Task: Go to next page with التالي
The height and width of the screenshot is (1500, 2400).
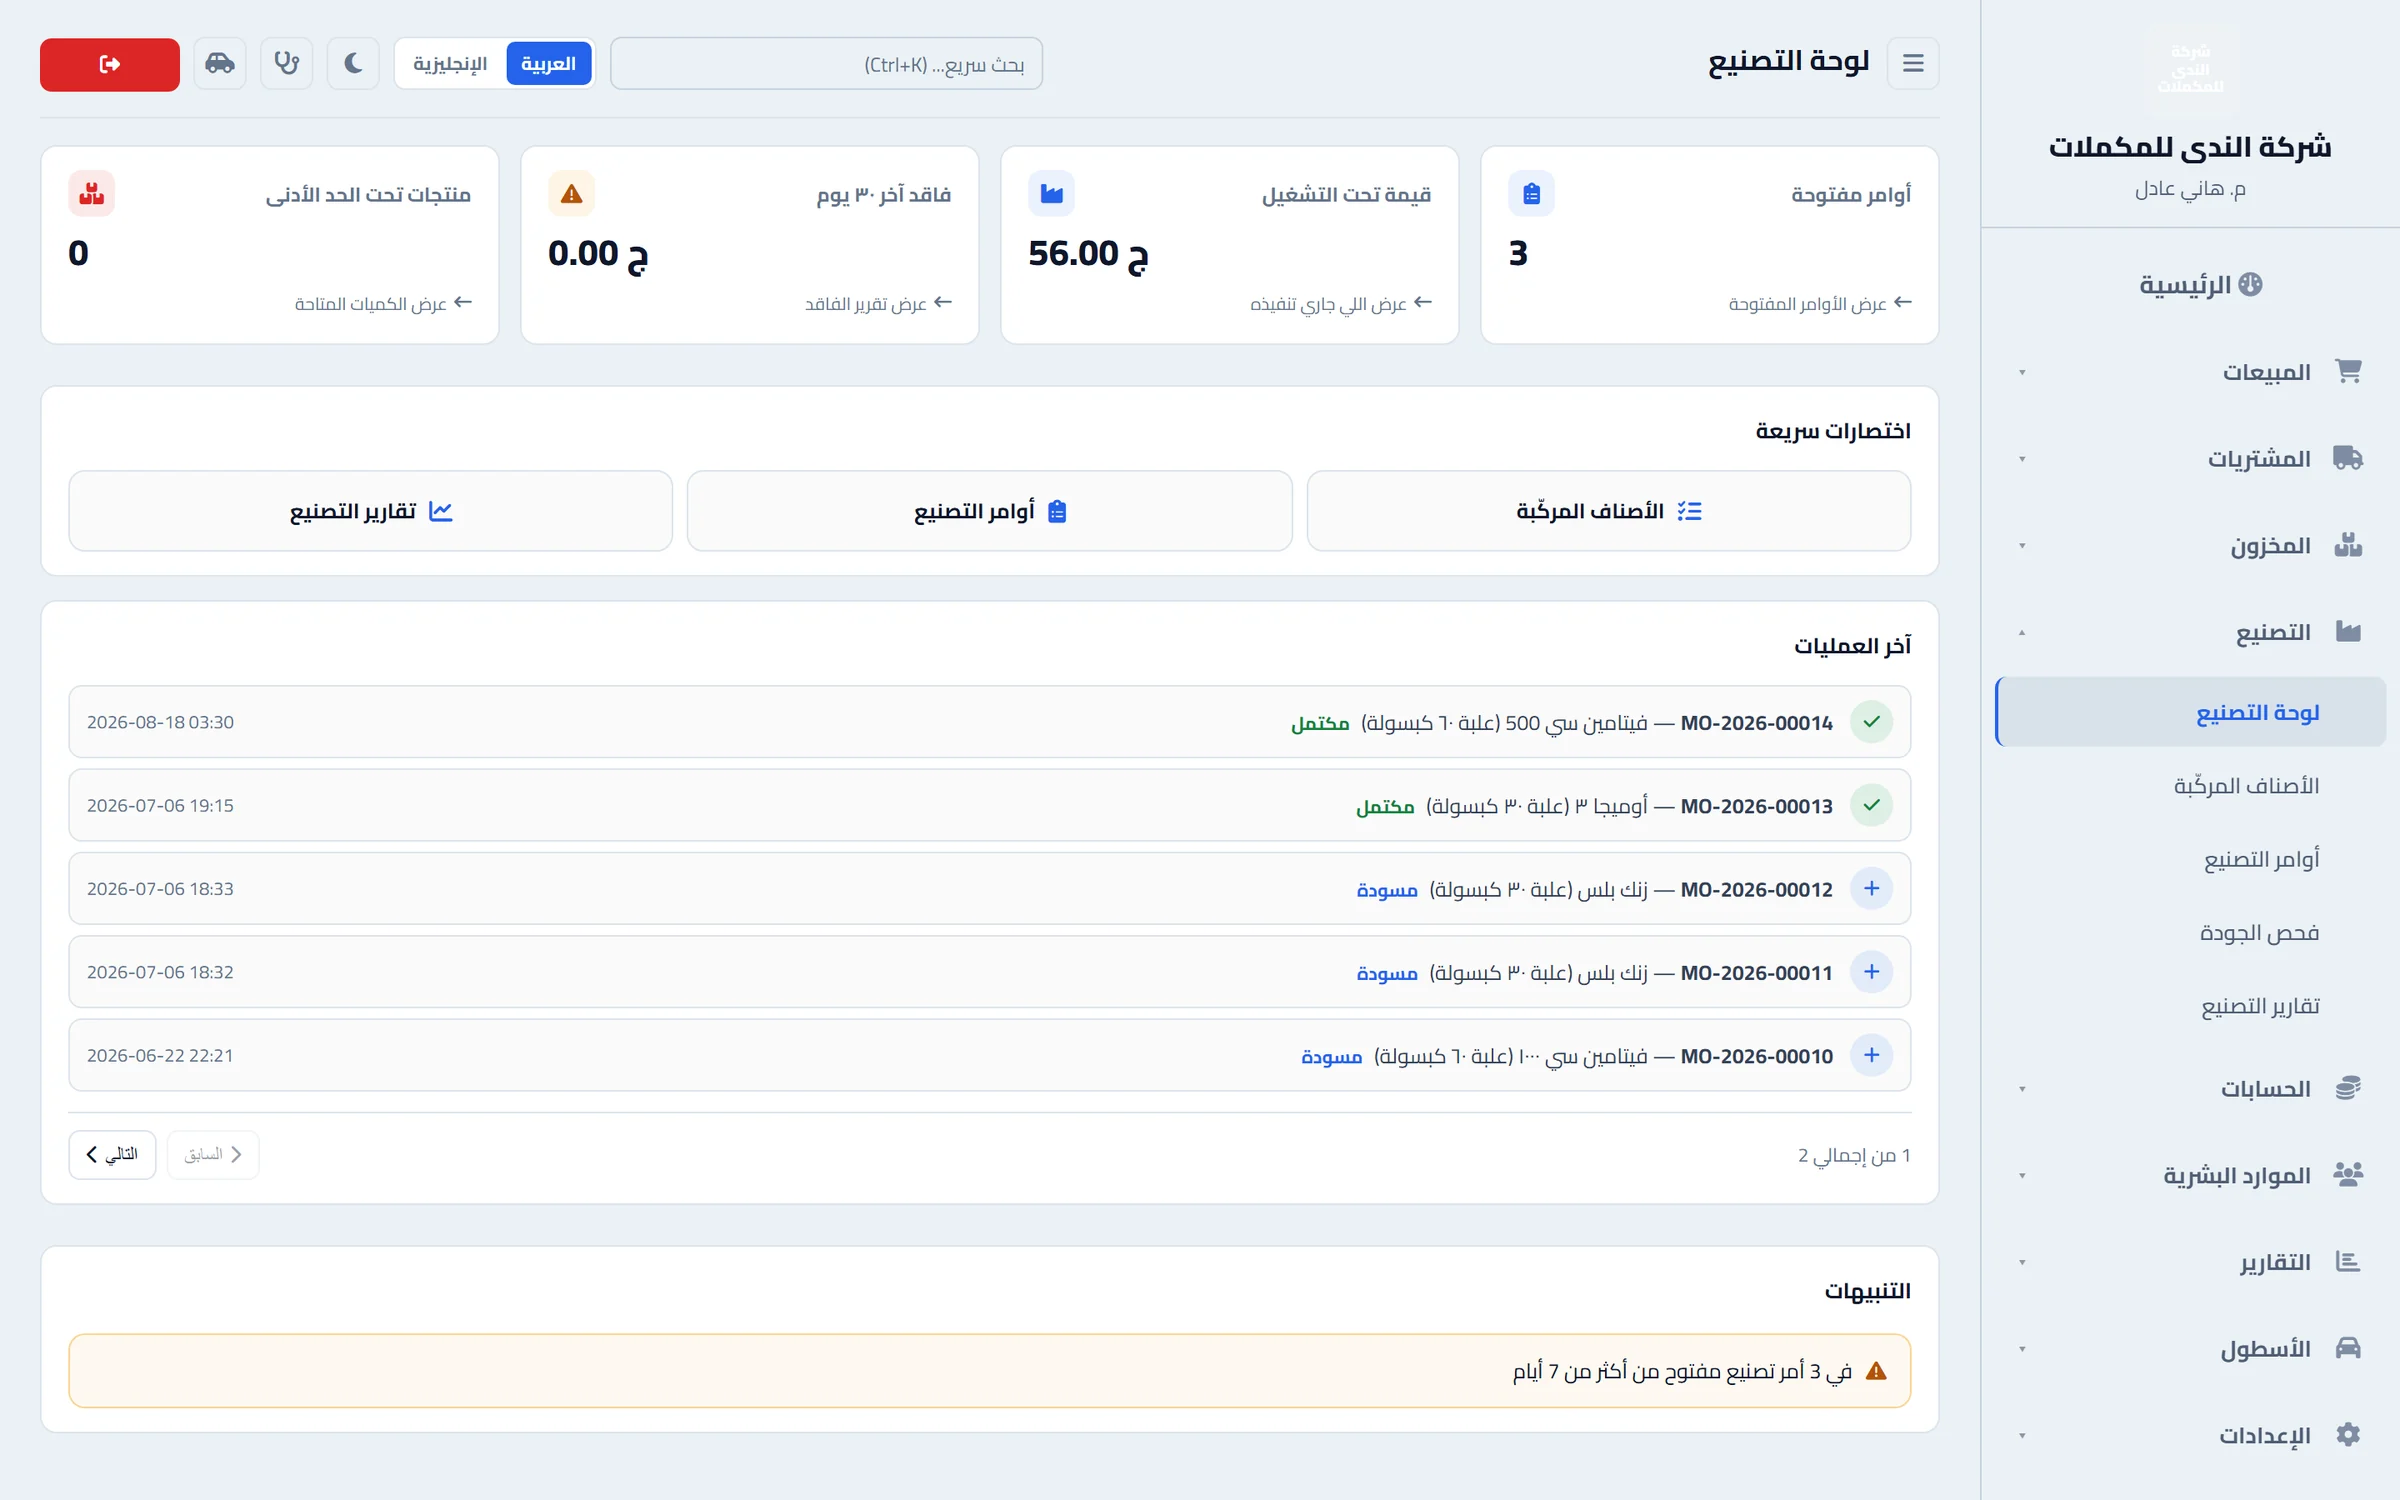Action: coord(112,1155)
